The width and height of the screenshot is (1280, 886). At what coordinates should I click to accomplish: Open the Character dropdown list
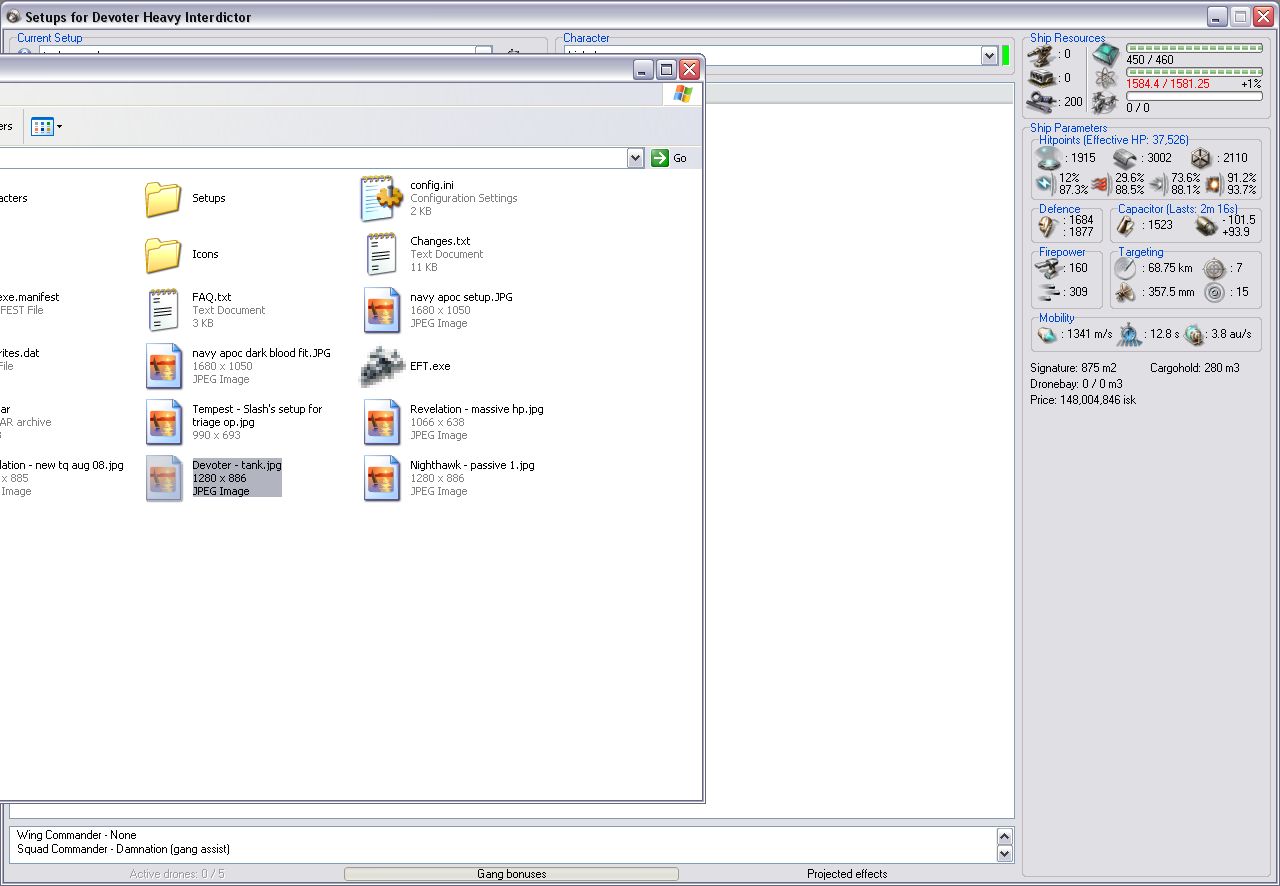click(x=989, y=56)
